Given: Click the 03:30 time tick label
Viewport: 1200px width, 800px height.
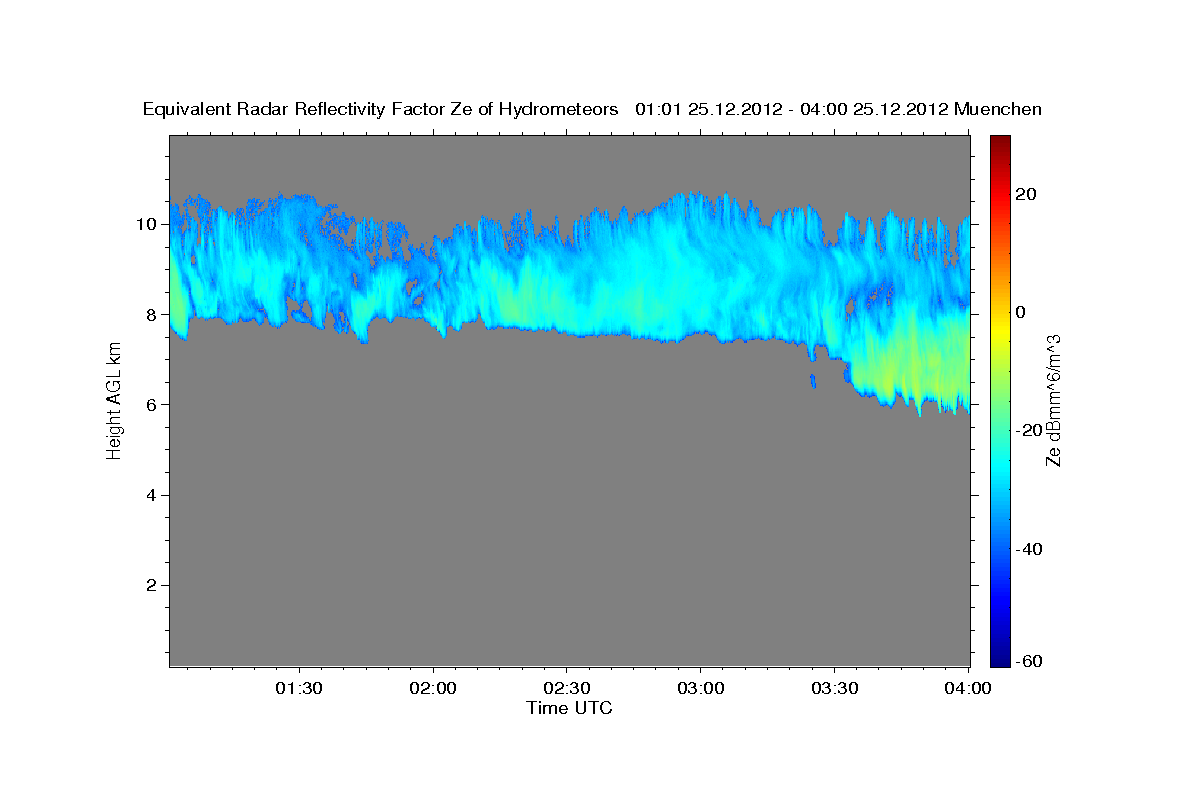Looking at the screenshot, I should click(x=834, y=688).
